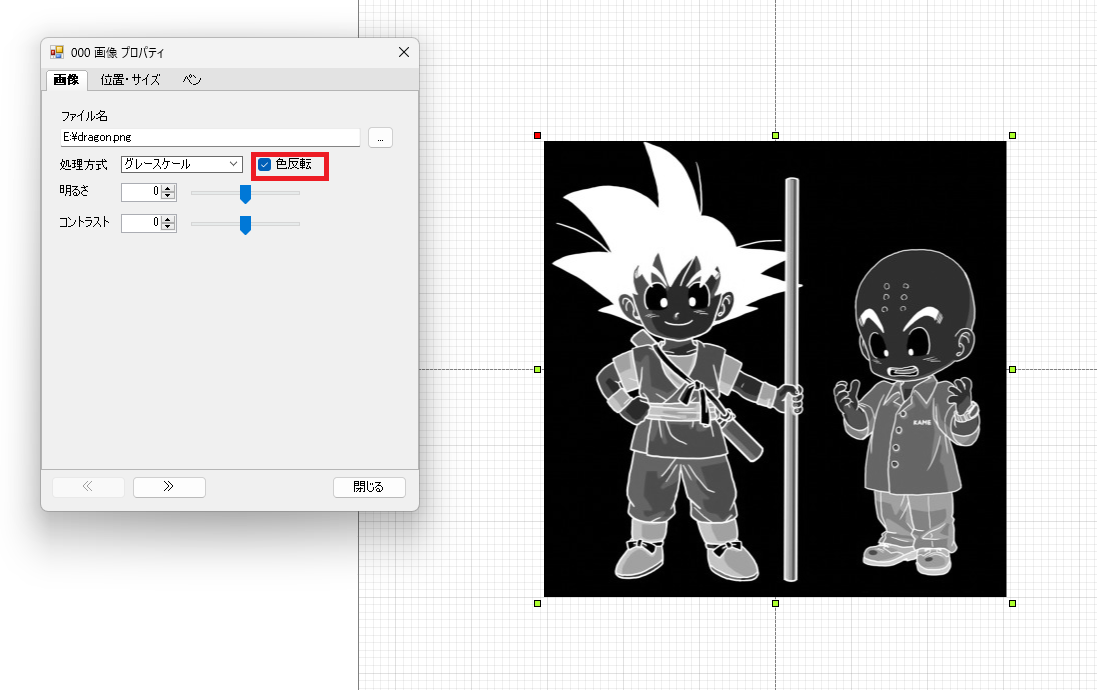Browse for file with the ... button
This screenshot has width=1097, height=690.
pos(381,138)
